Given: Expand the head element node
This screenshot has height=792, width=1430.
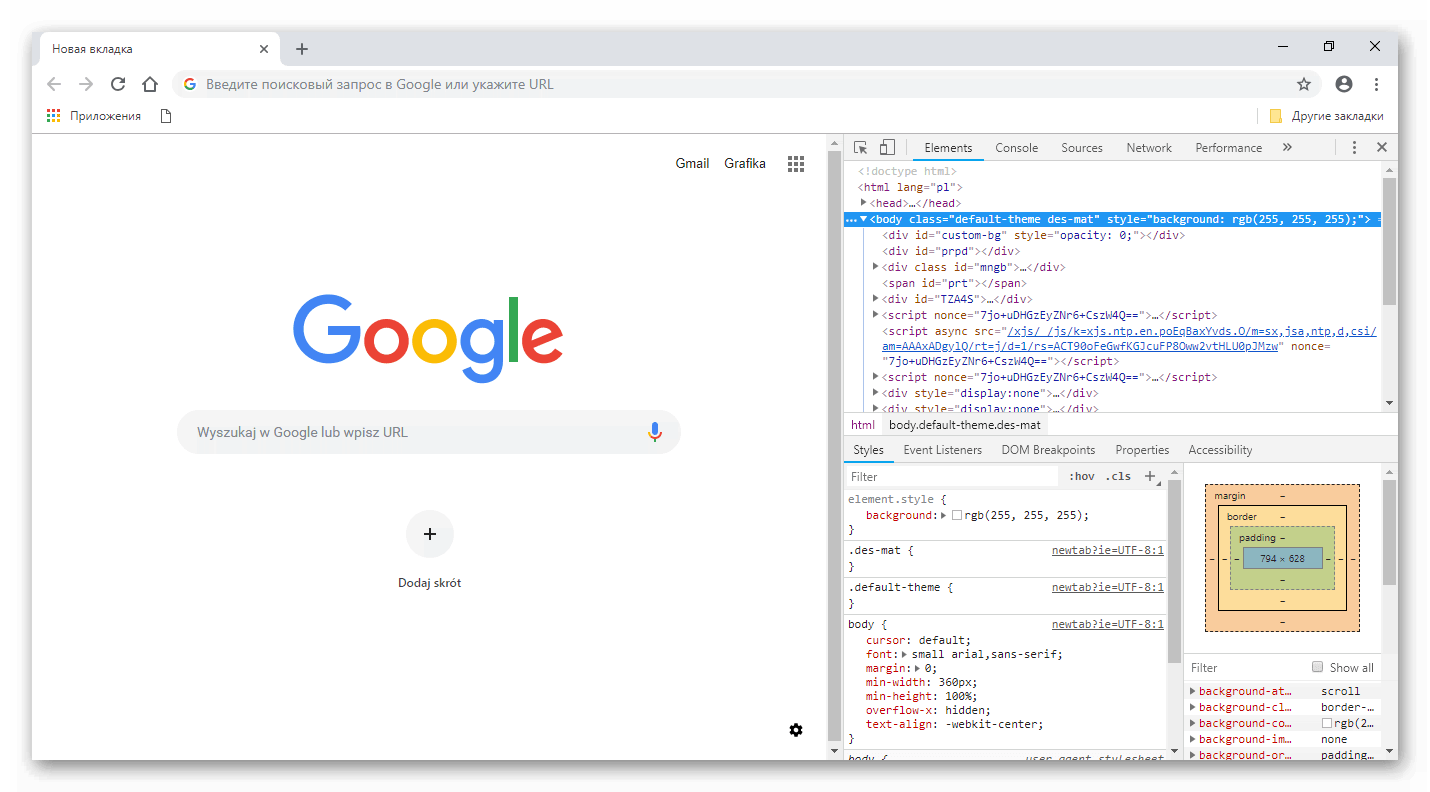Looking at the screenshot, I should pos(864,203).
